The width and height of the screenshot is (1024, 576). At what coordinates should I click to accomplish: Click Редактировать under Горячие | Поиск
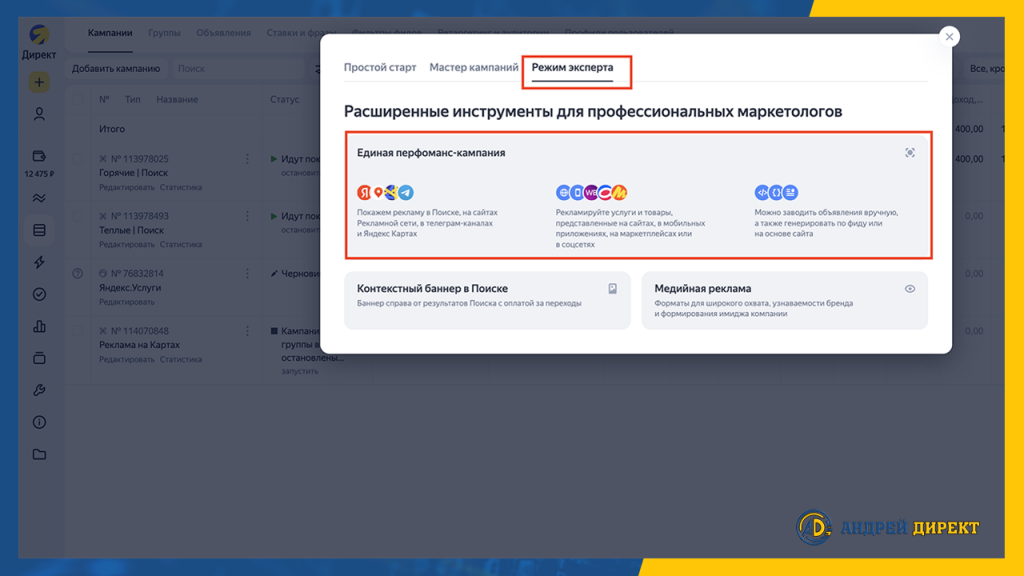127,187
